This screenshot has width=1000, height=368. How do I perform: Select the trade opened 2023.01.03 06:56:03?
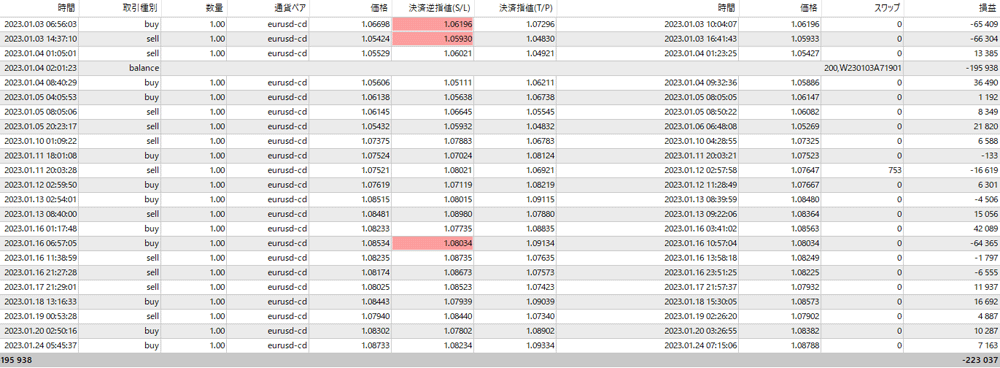pyautogui.click(x=500, y=24)
